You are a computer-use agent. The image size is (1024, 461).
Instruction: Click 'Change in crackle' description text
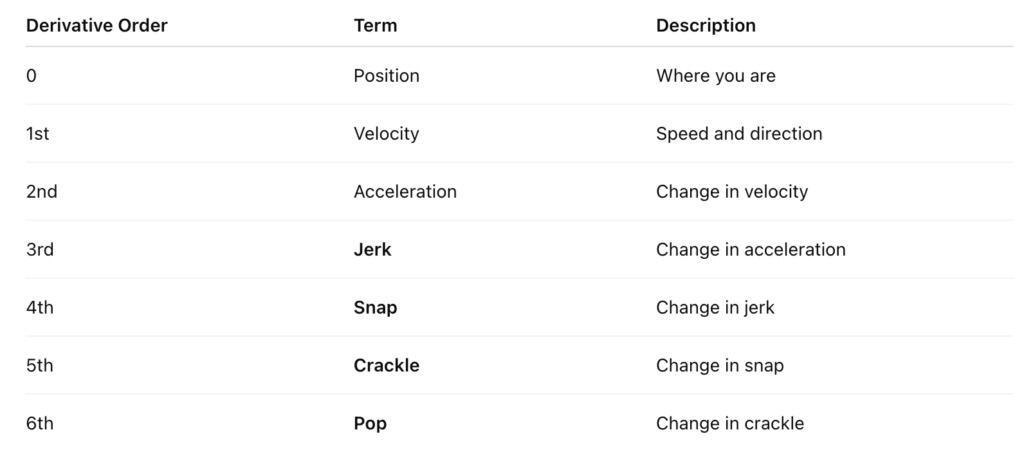729,424
